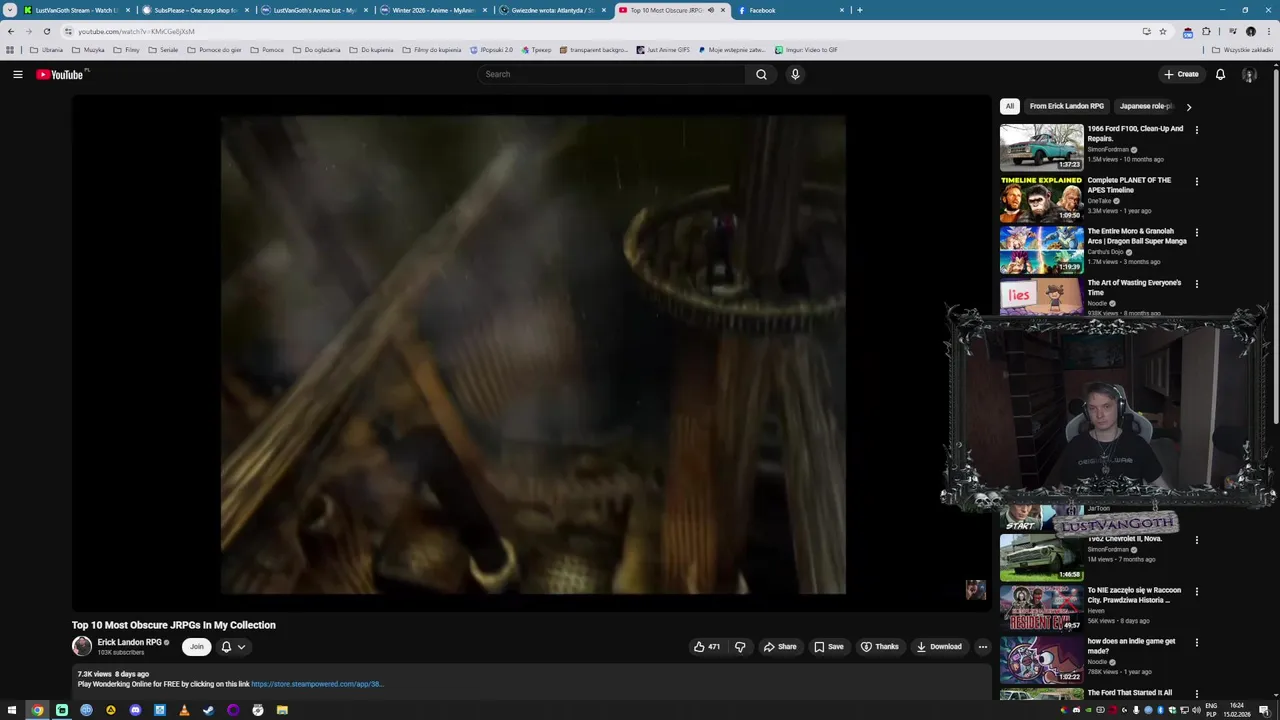This screenshot has width=1280, height=720.
Task: Click the Create button
Action: click(1181, 74)
